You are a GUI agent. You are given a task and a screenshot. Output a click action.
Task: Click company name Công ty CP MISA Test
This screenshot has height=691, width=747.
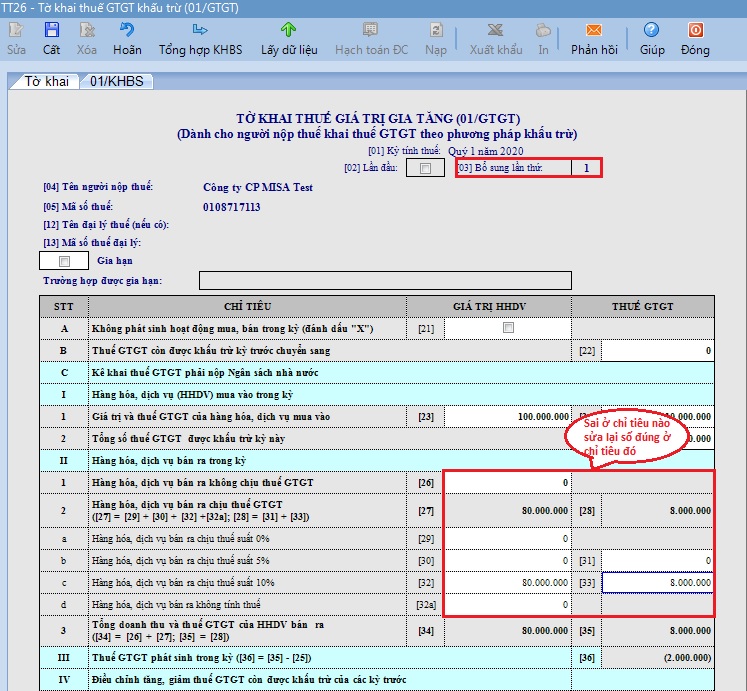tap(258, 187)
